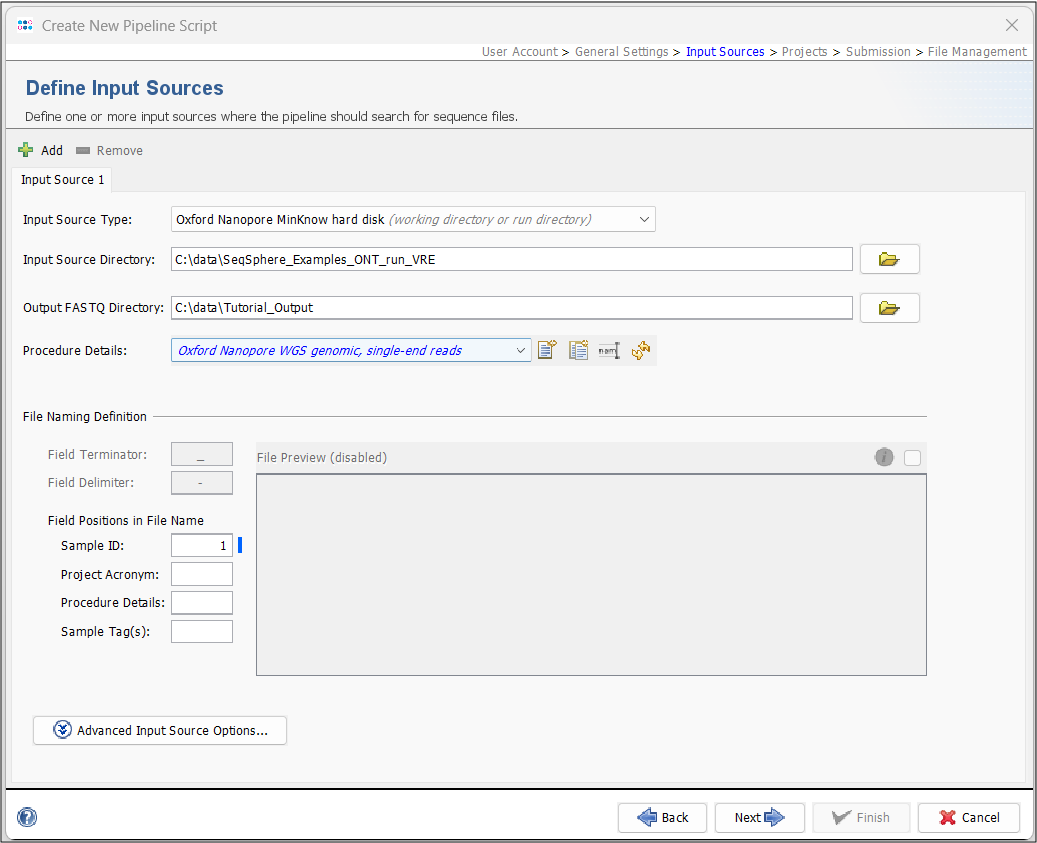Transfer procedure details settings
1037x843 pixels.
[x=640, y=349]
